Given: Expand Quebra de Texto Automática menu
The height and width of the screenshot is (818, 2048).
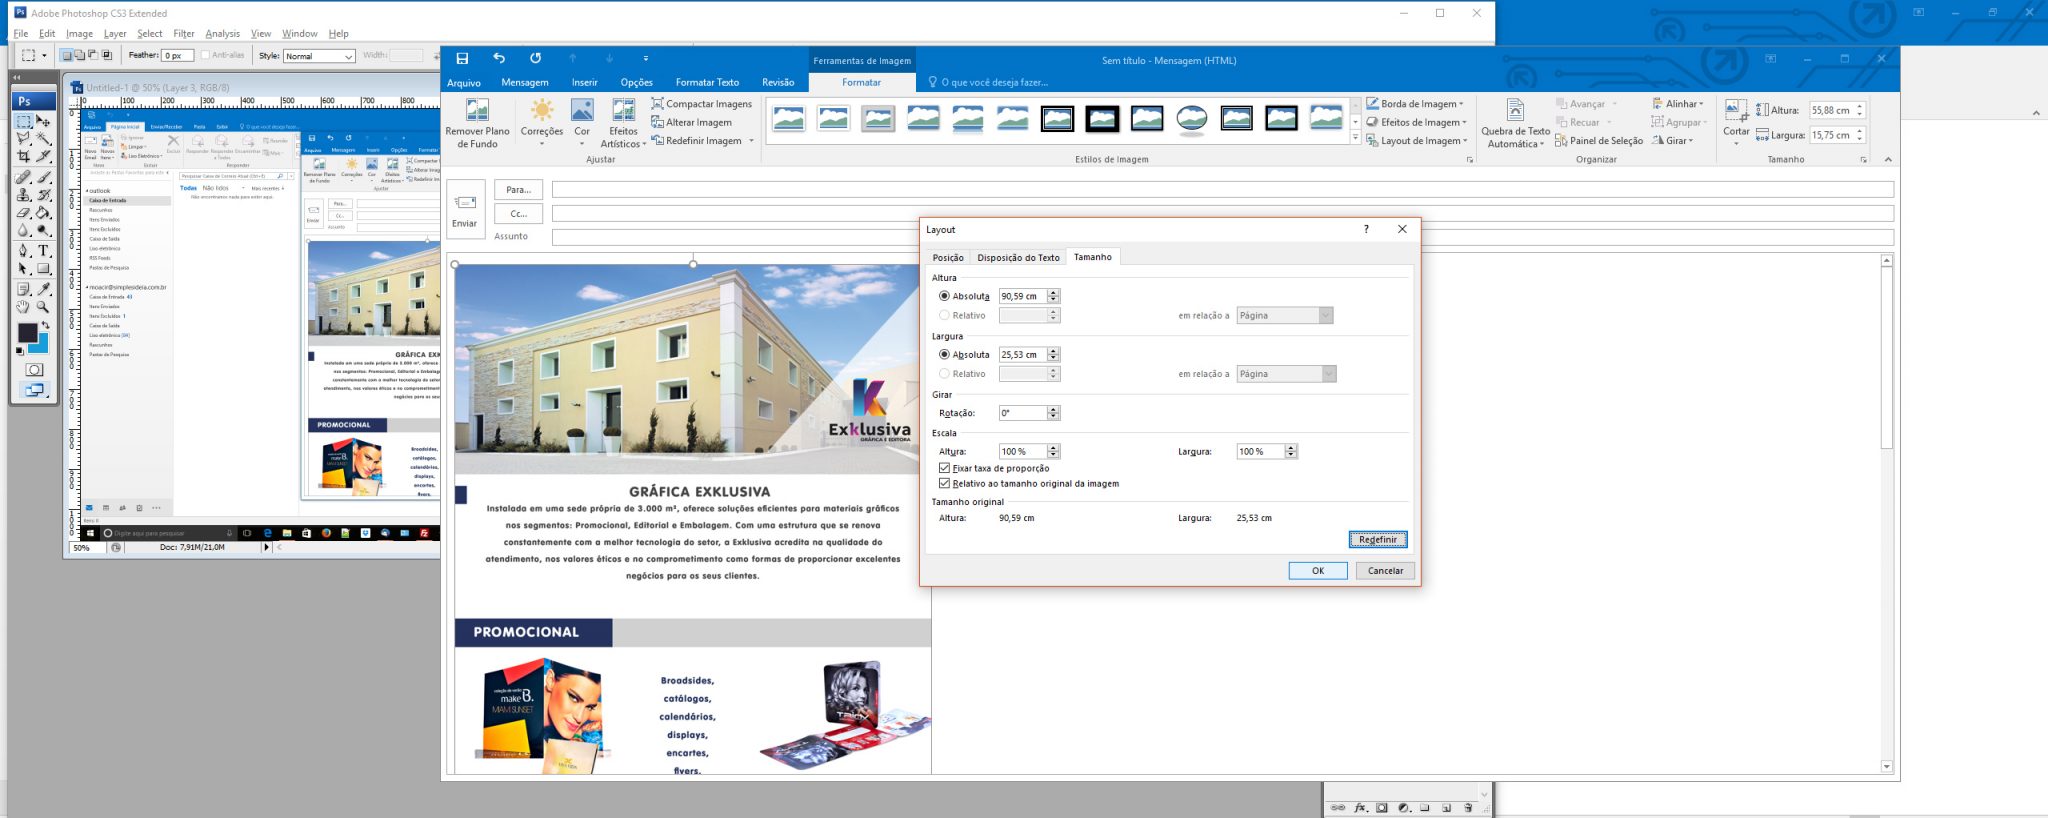Looking at the screenshot, I should click(1515, 126).
